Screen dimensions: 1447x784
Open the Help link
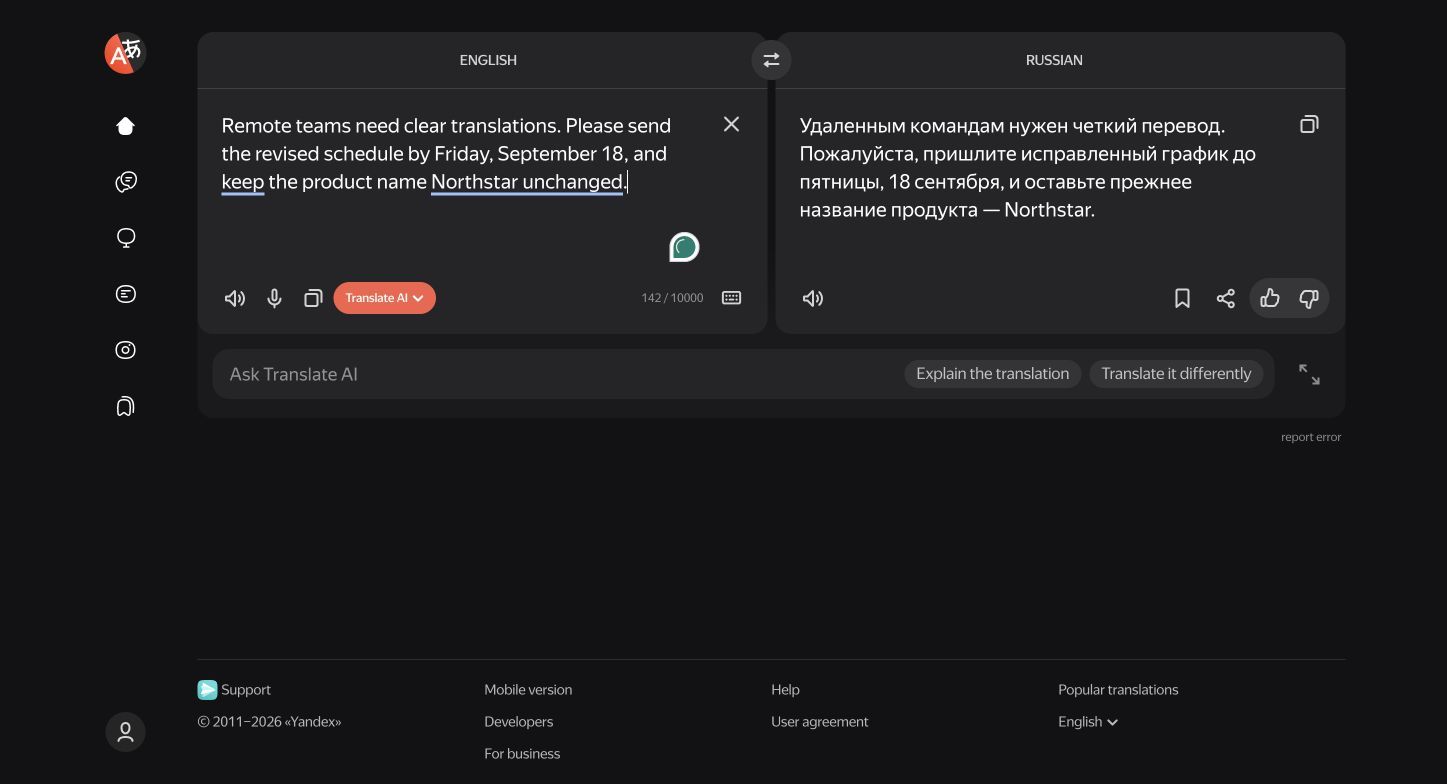coord(785,690)
